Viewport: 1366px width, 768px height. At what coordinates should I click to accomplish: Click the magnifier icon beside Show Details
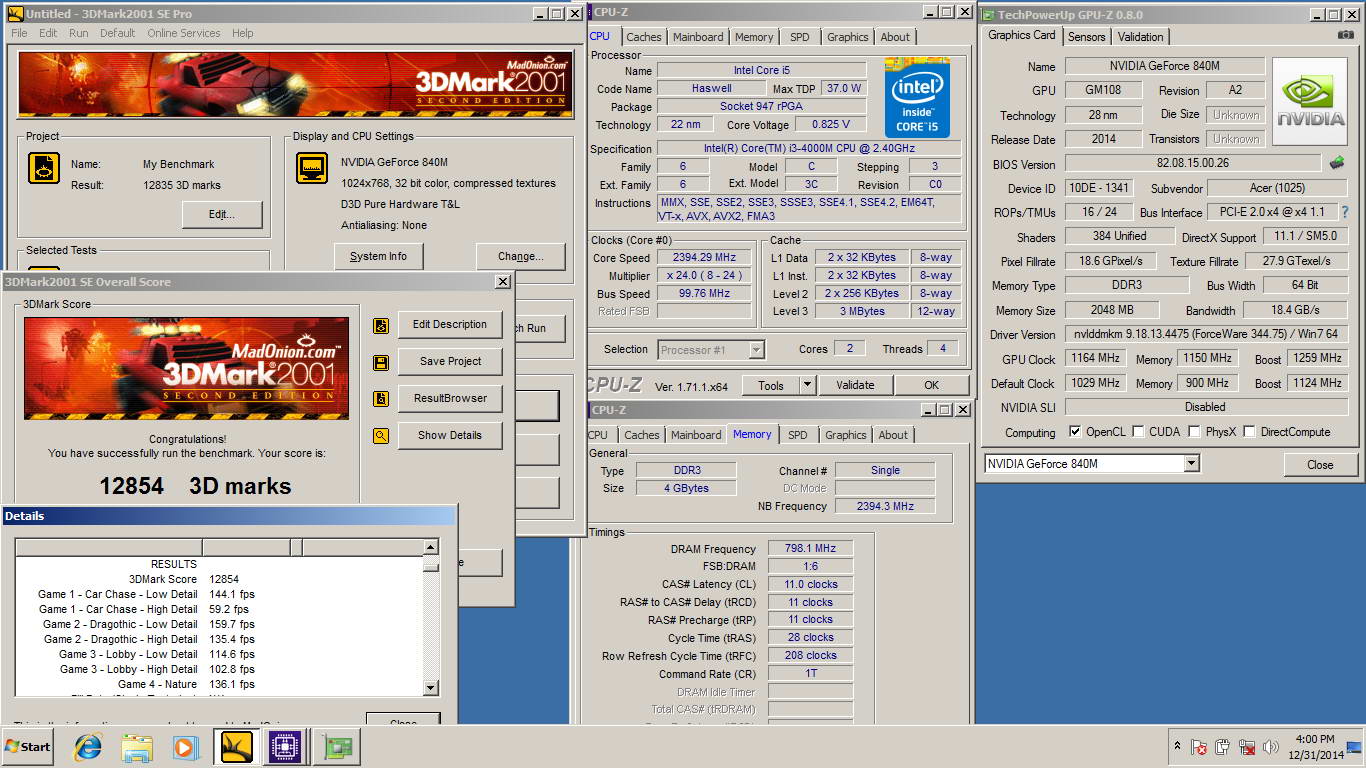(x=381, y=436)
